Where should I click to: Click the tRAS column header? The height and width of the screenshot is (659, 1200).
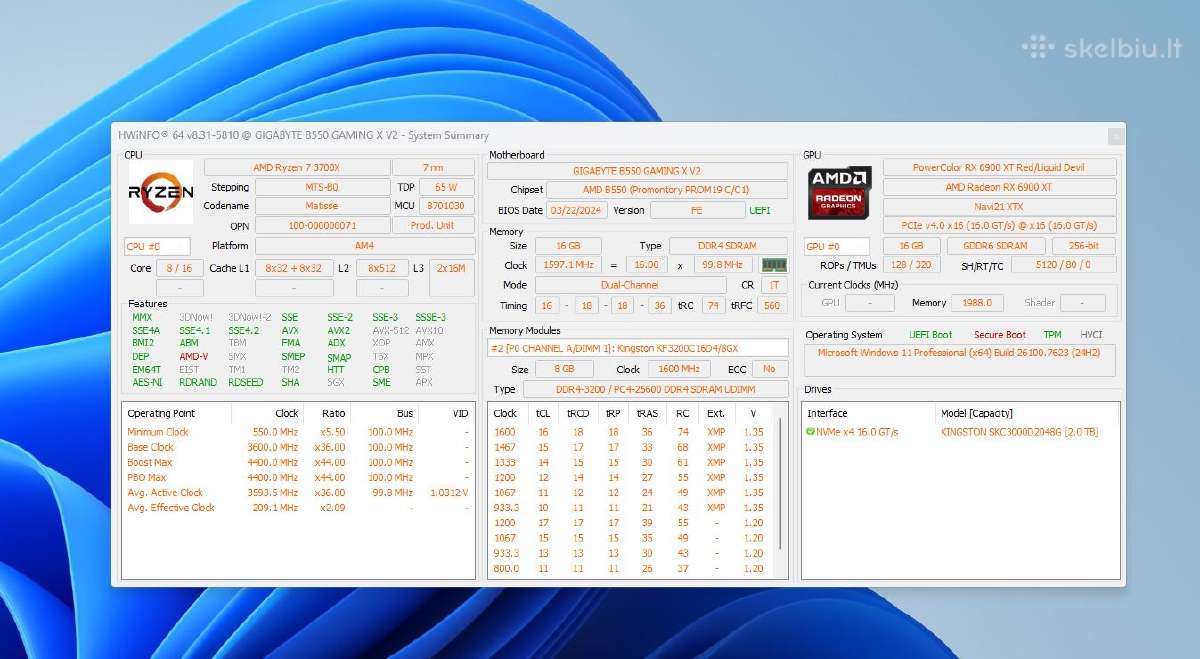647,413
